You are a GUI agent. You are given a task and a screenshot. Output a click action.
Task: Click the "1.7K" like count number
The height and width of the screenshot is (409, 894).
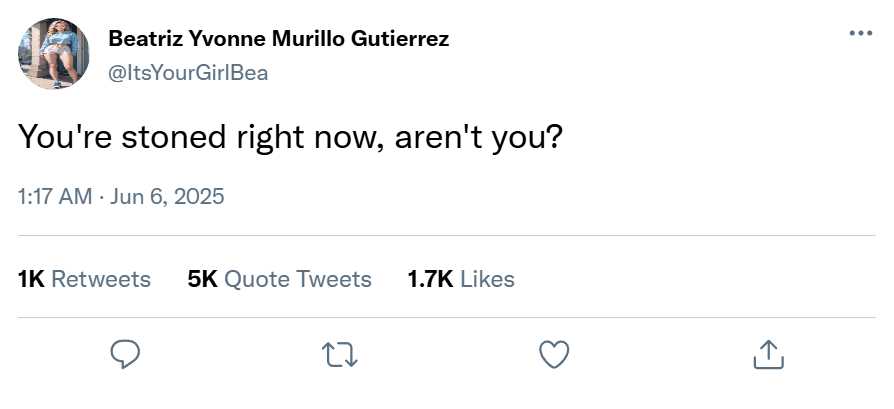(430, 279)
